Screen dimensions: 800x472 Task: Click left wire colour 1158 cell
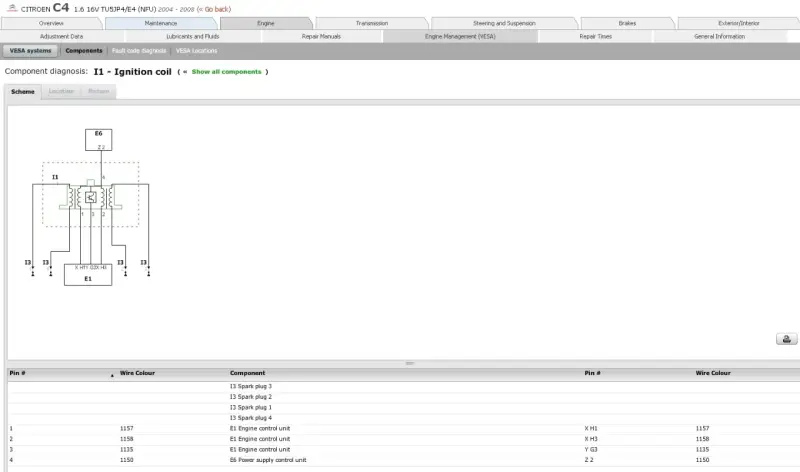127,439
